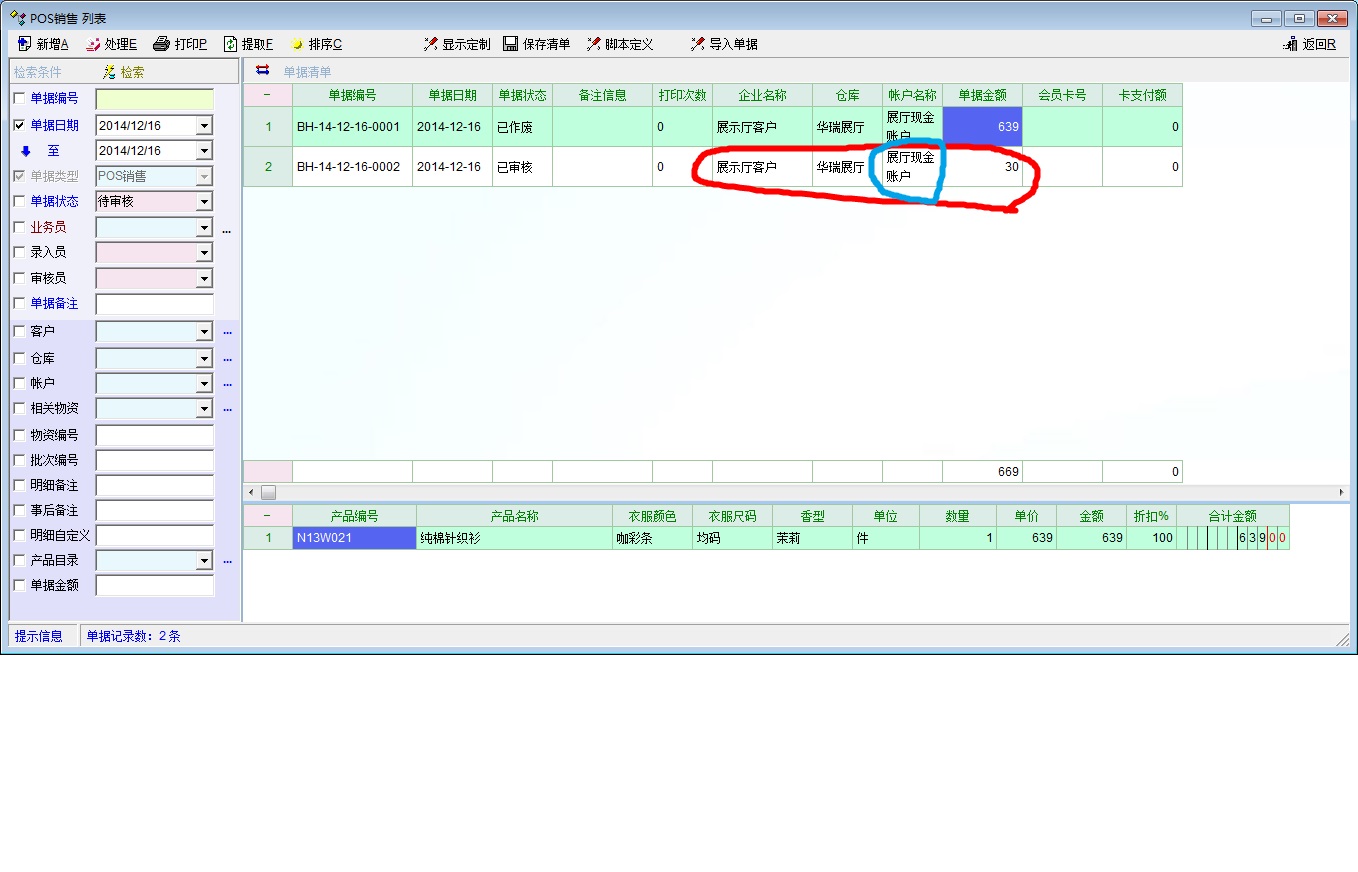The image size is (1358, 872).
Task: Click the 处理E (Process) toolbar icon
Action: (93, 44)
